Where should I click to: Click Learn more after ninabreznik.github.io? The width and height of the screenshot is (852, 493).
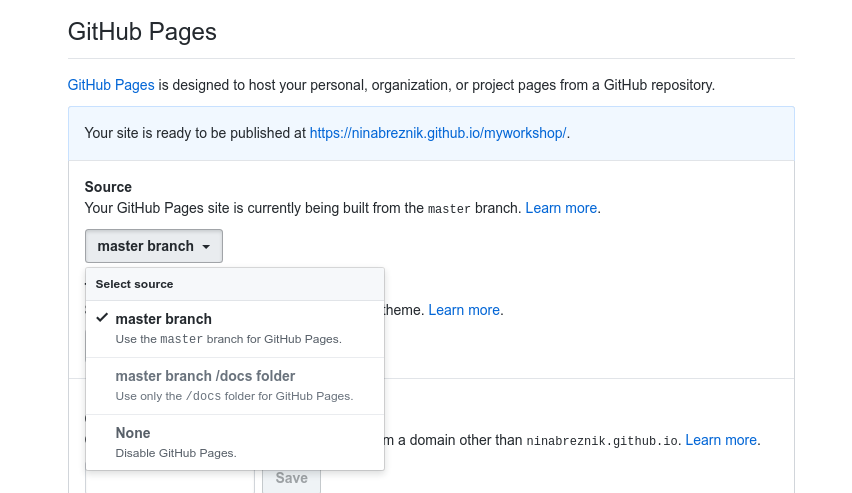click(721, 440)
